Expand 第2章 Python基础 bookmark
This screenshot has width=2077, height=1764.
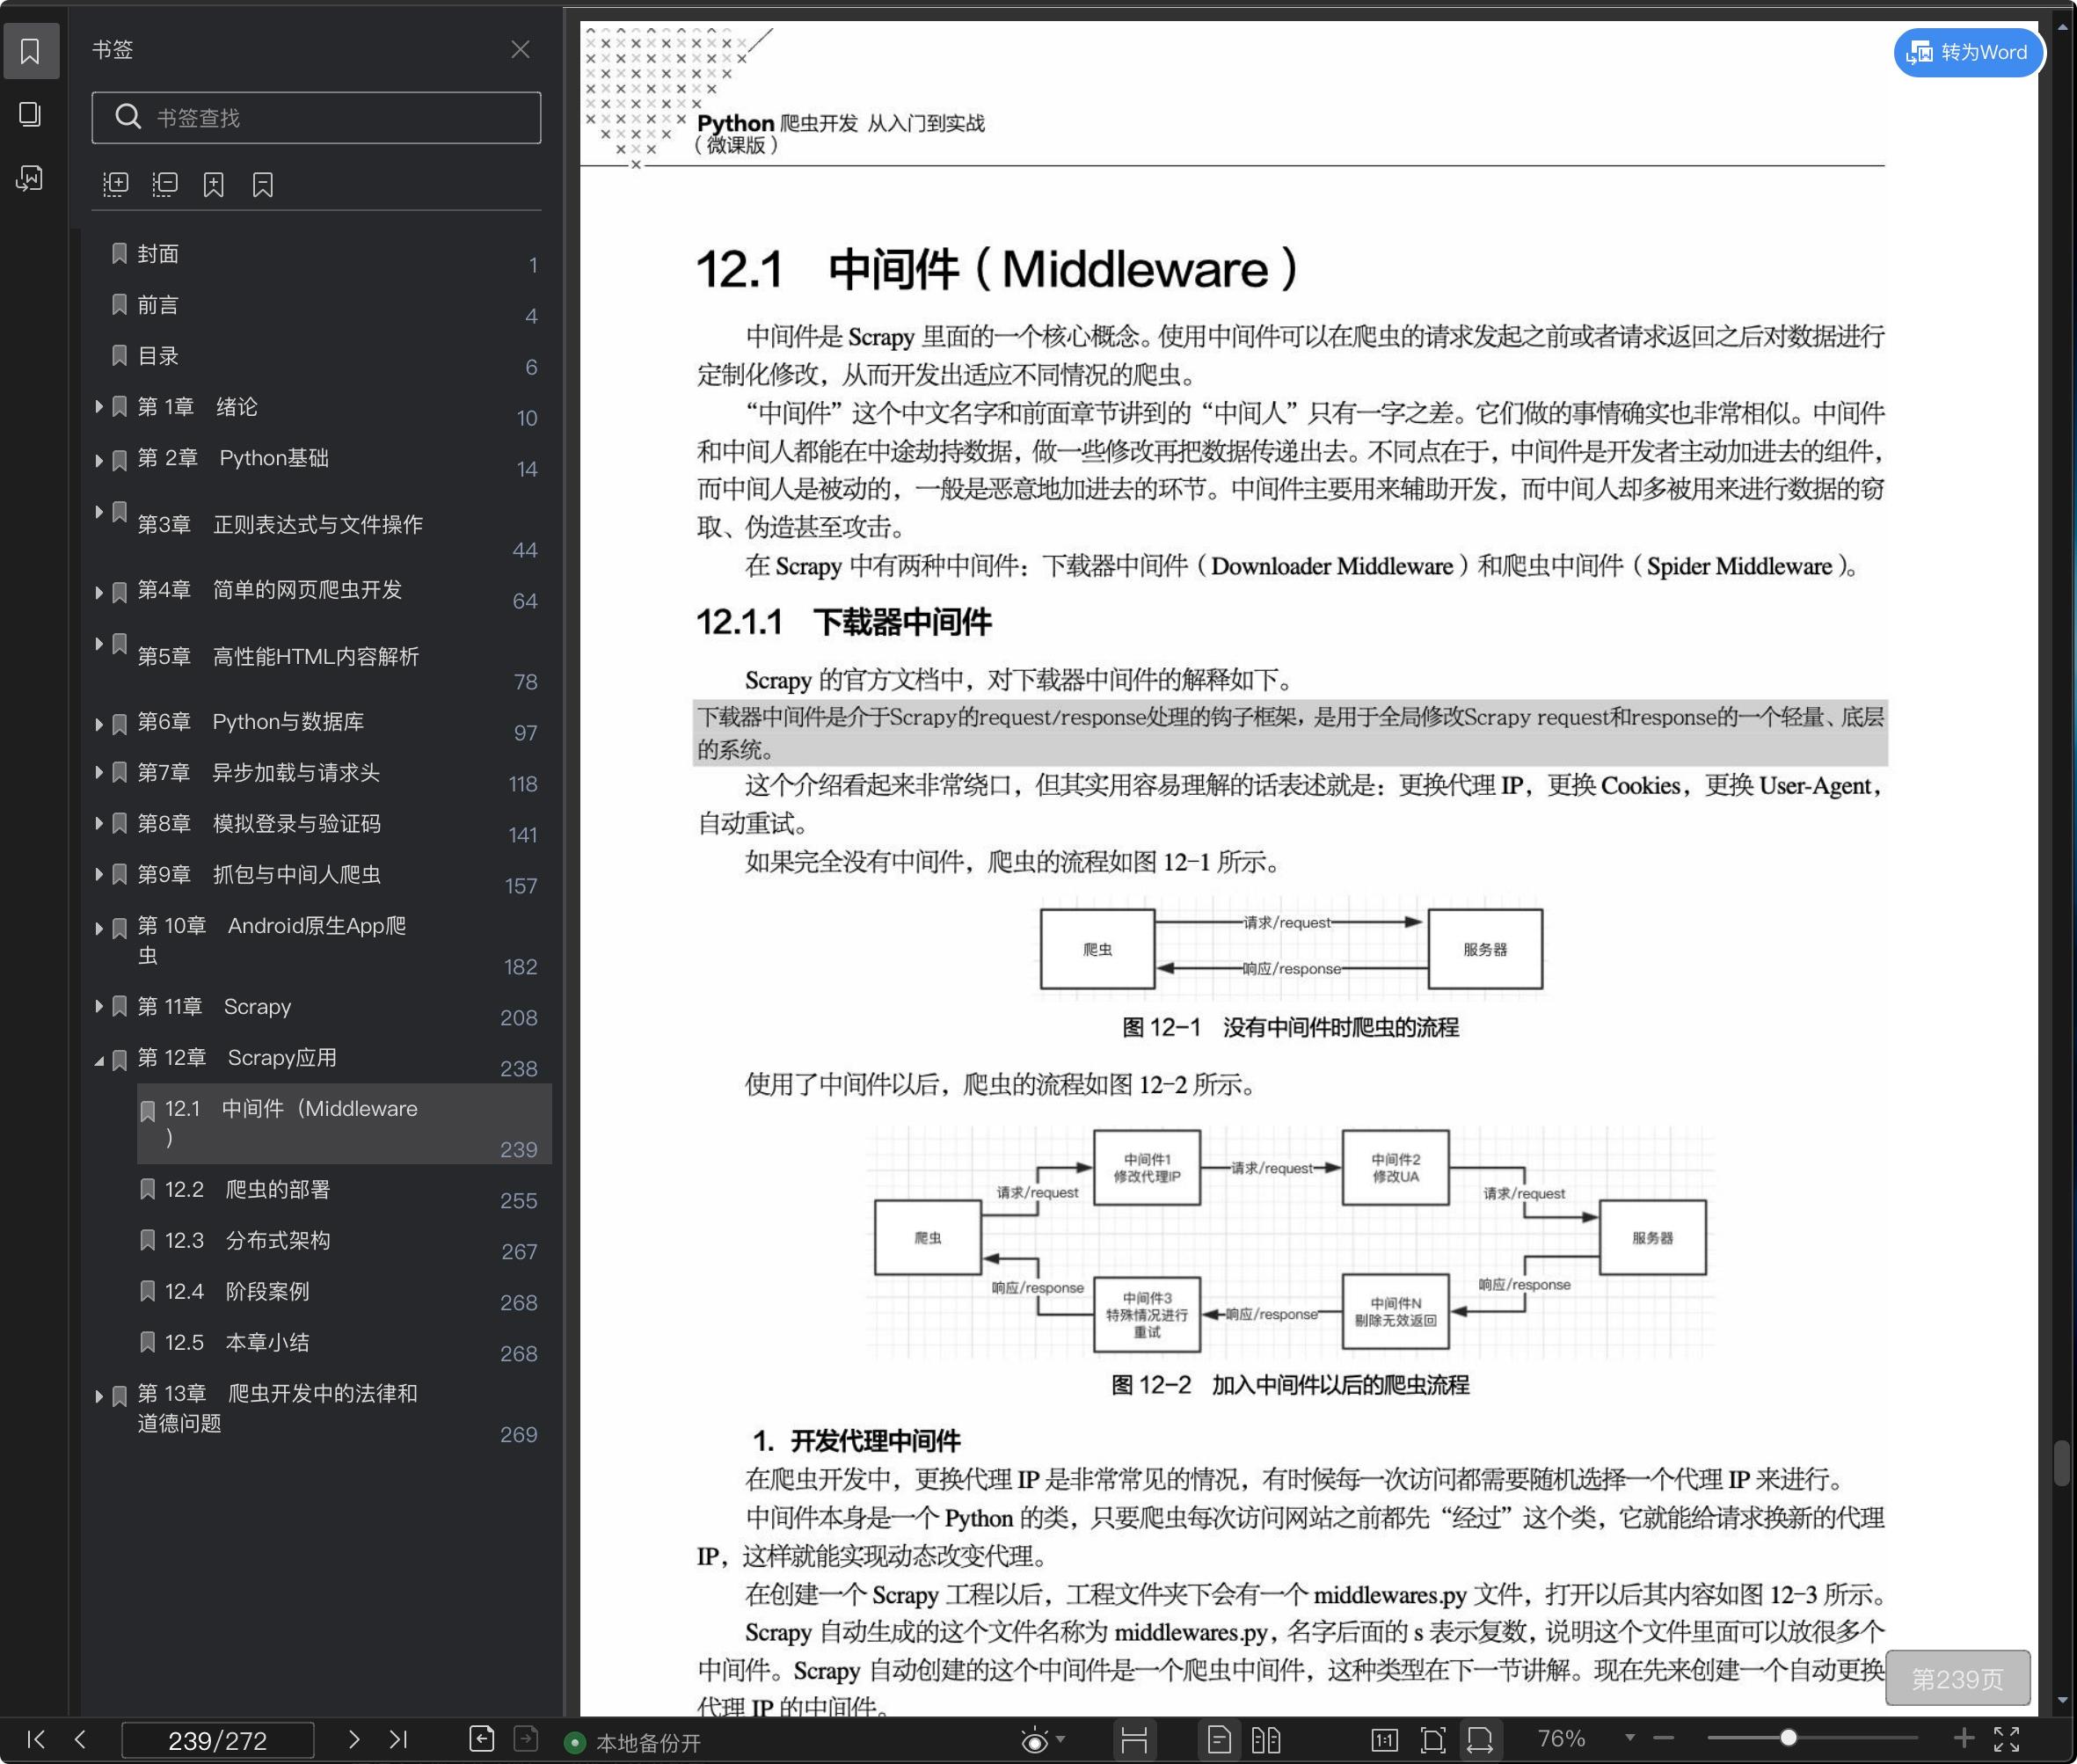[x=99, y=460]
